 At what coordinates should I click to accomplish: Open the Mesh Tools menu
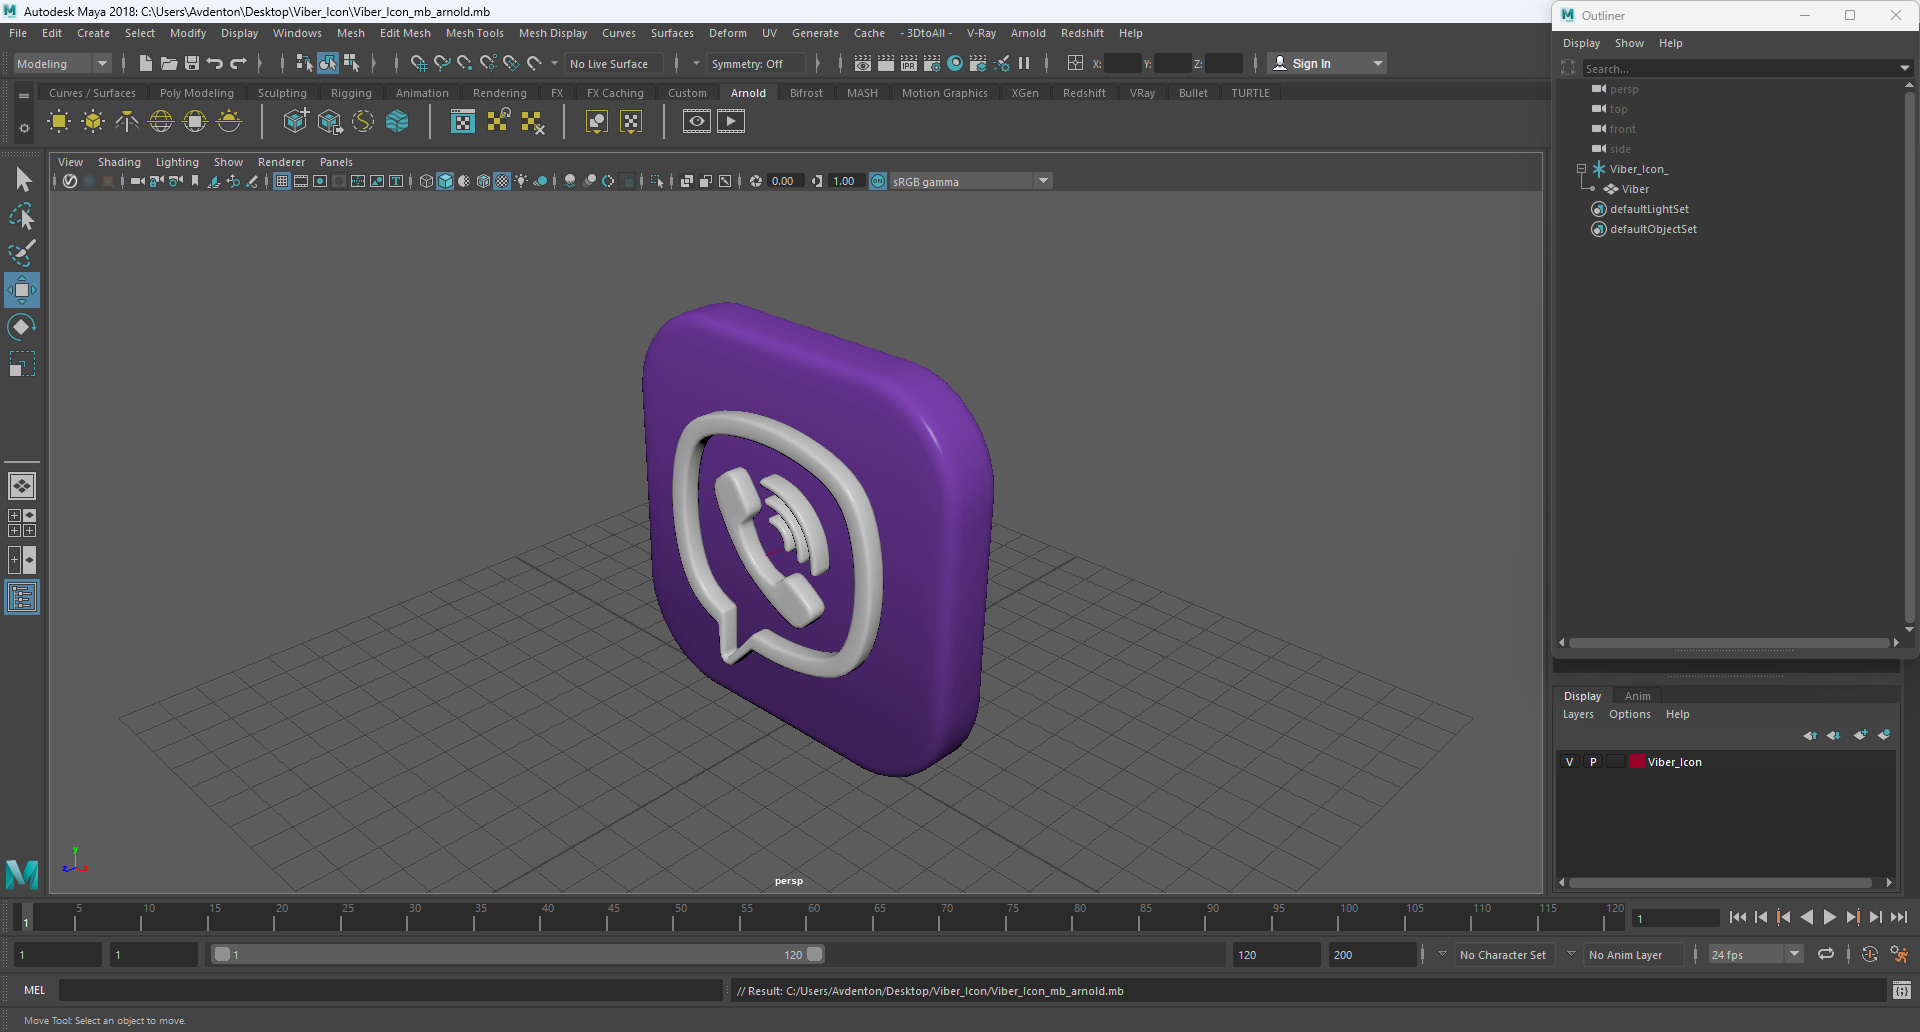click(x=474, y=33)
